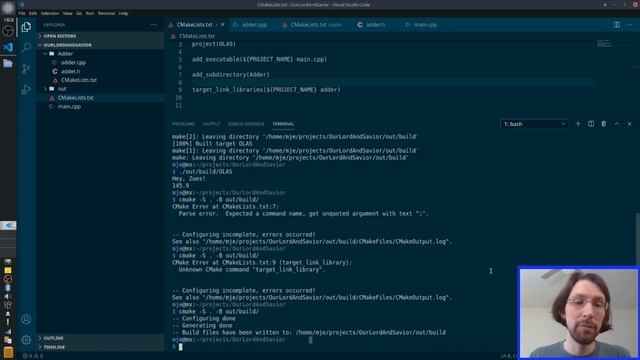This screenshot has height=360, width=640.
Task: Open editor more actions ellipsis
Action: click(x=630, y=25)
